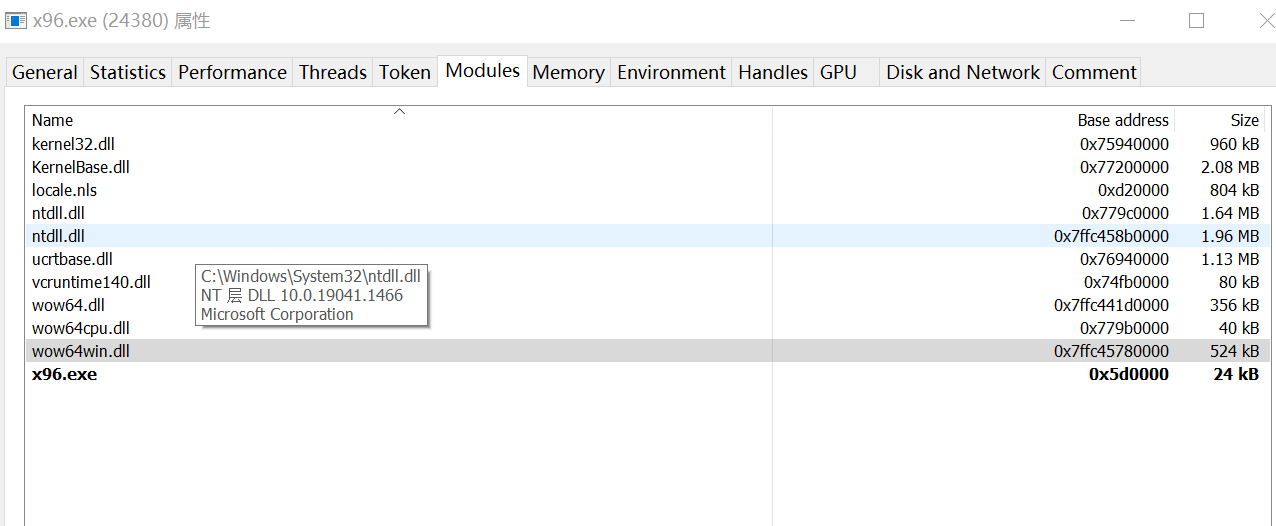Show the Threads tab

tap(333, 72)
